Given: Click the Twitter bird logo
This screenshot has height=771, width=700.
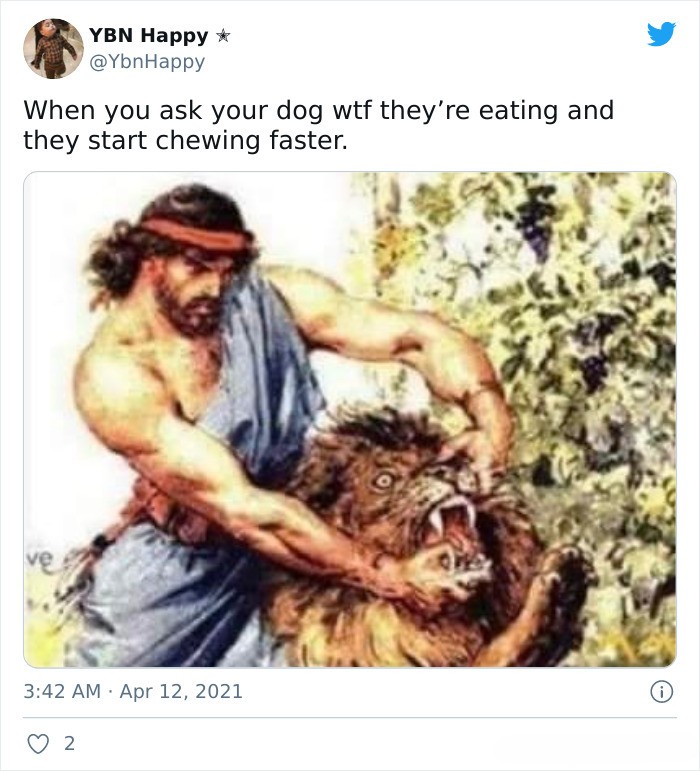Looking at the screenshot, I should pos(661,34).
